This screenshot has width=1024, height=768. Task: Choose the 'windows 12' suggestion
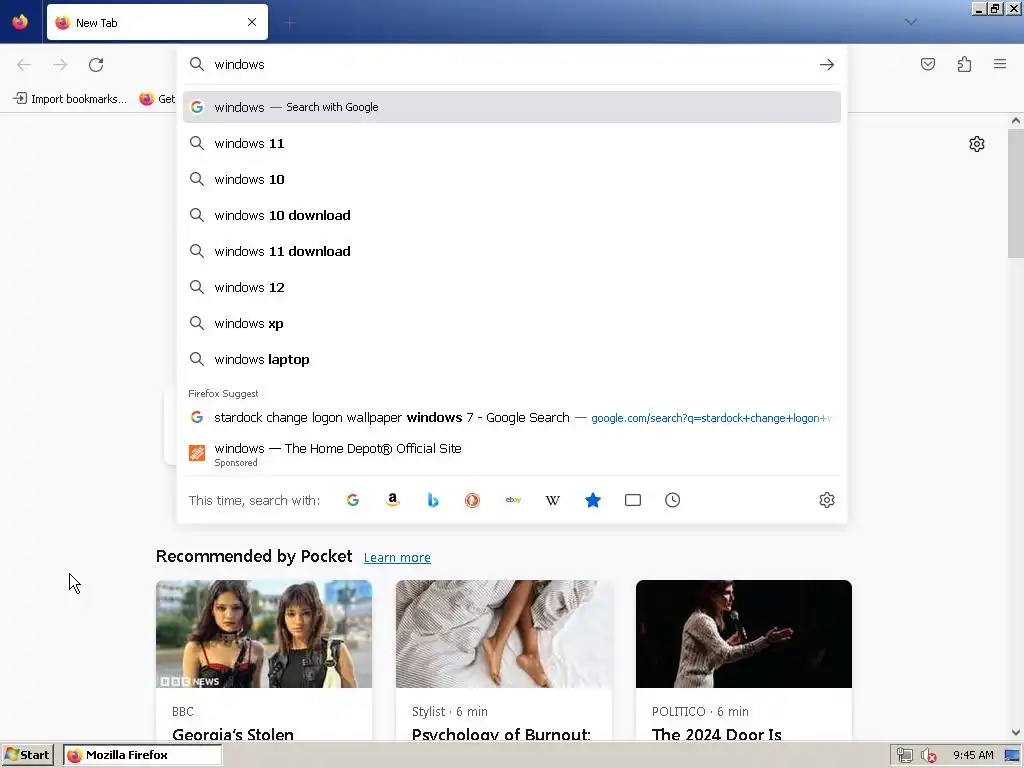click(512, 287)
